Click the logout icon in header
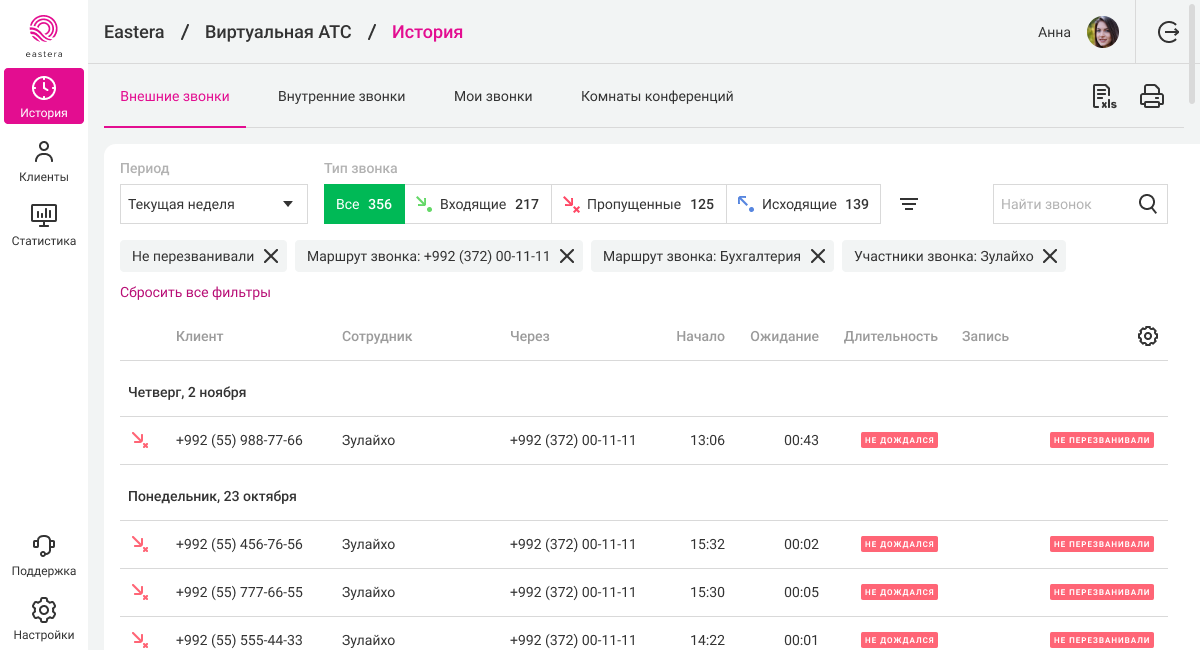Viewport: 1200px width, 650px height. [1168, 32]
